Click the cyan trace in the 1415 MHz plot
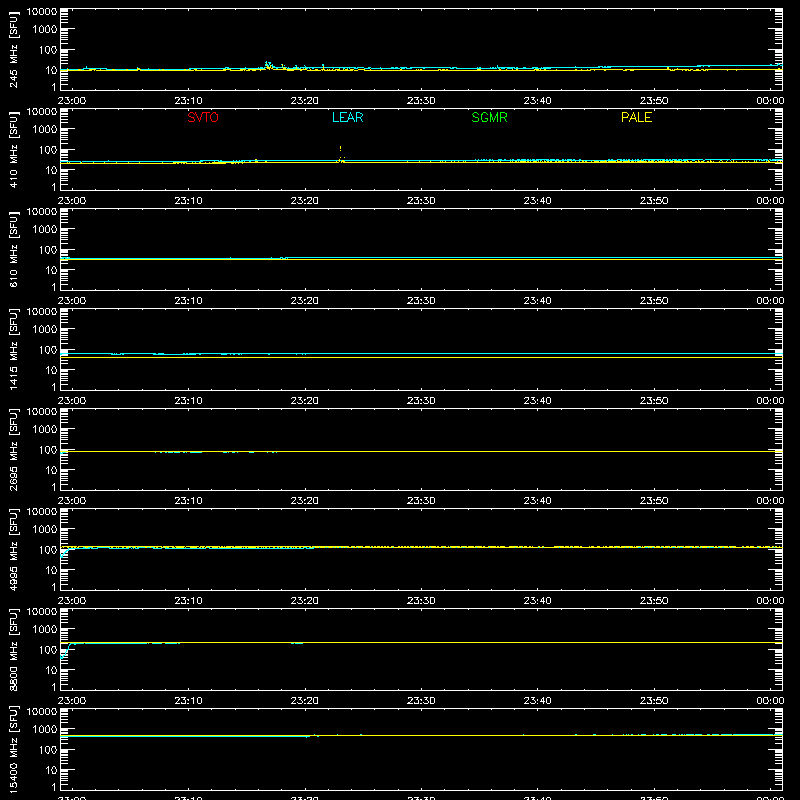The width and height of the screenshot is (800, 800). coord(421,354)
